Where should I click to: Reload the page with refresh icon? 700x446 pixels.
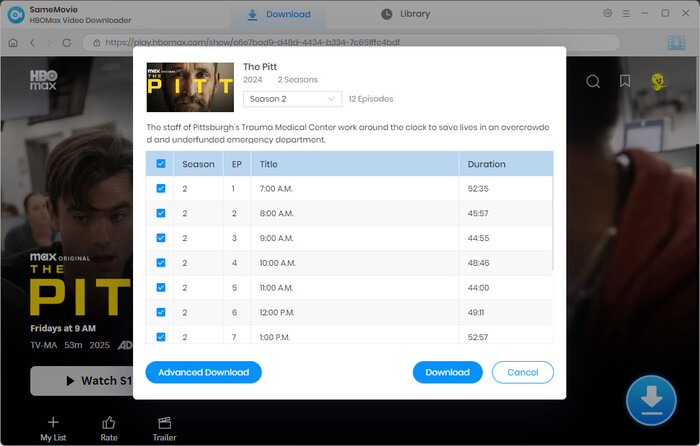(67, 43)
